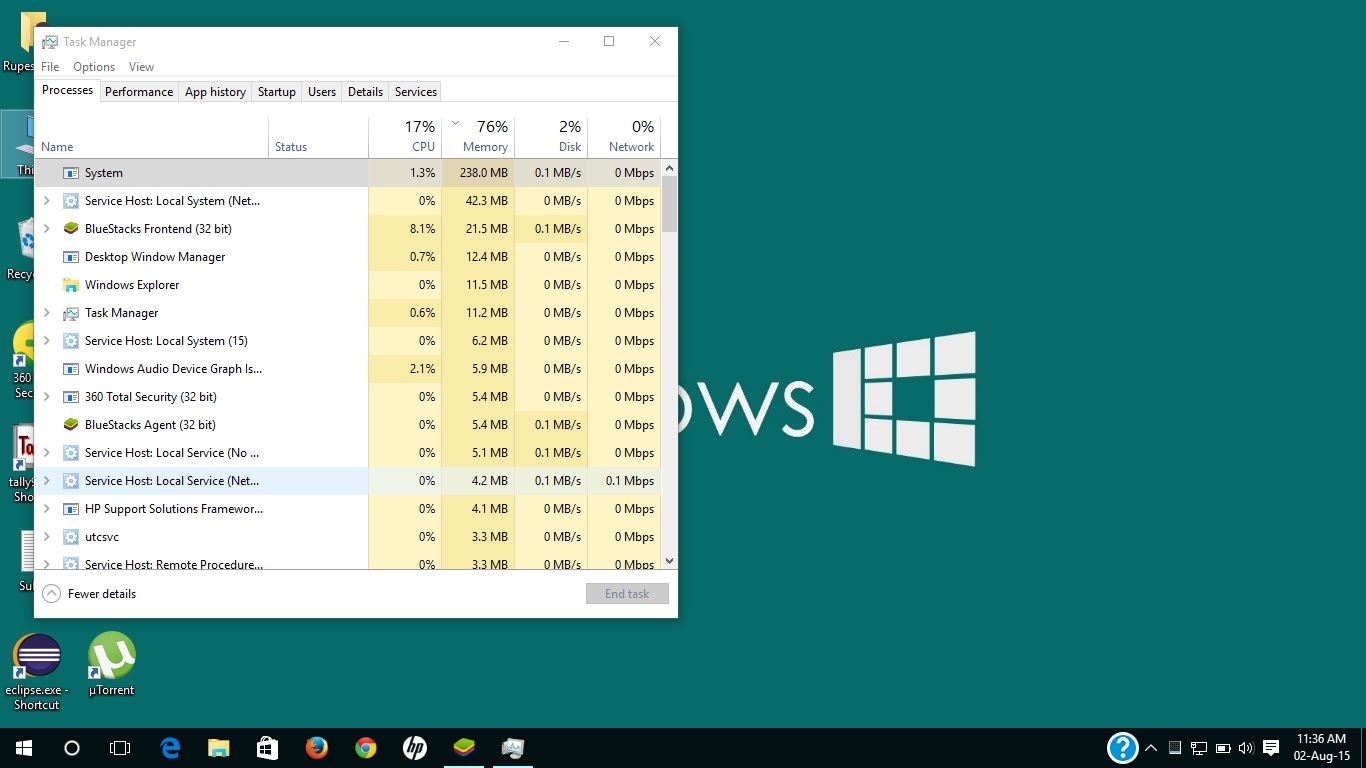The height and width of the screenshot is (768, 1366).
Task: Expand Service Host: Local Service (Net... row
Action: 46,481
